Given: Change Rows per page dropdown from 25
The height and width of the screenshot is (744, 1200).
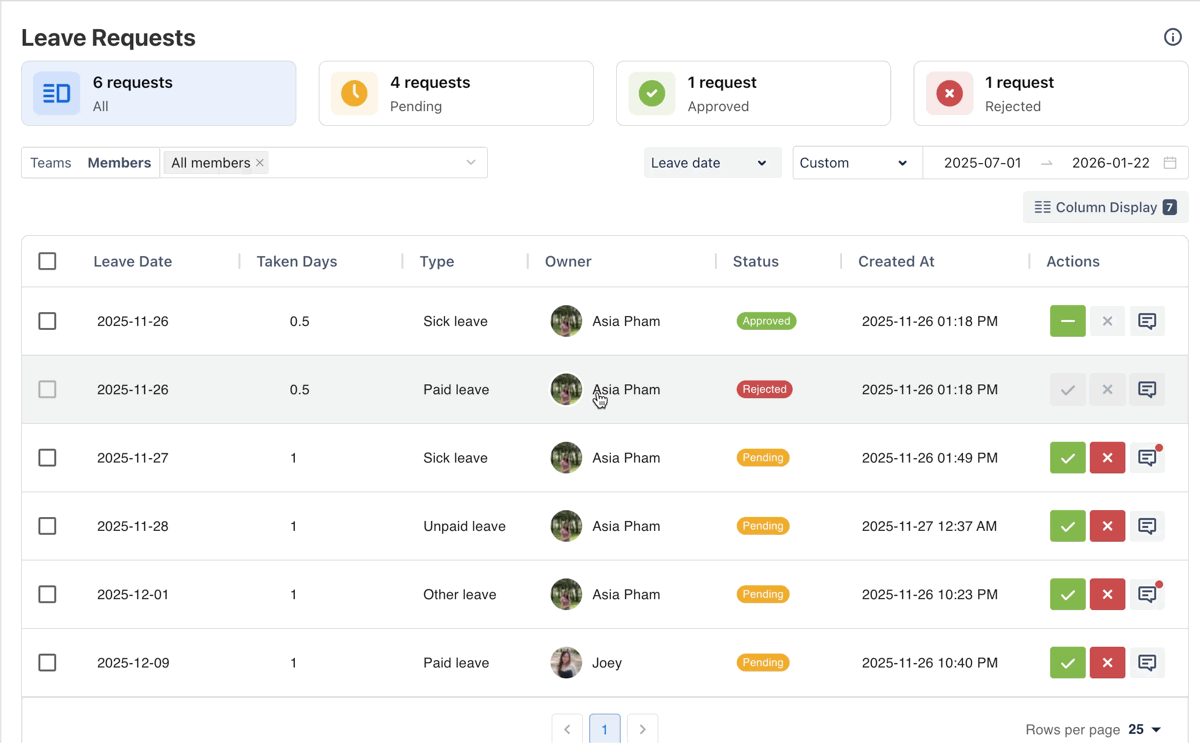Looking at the screenshot, I should [1145, 730].
